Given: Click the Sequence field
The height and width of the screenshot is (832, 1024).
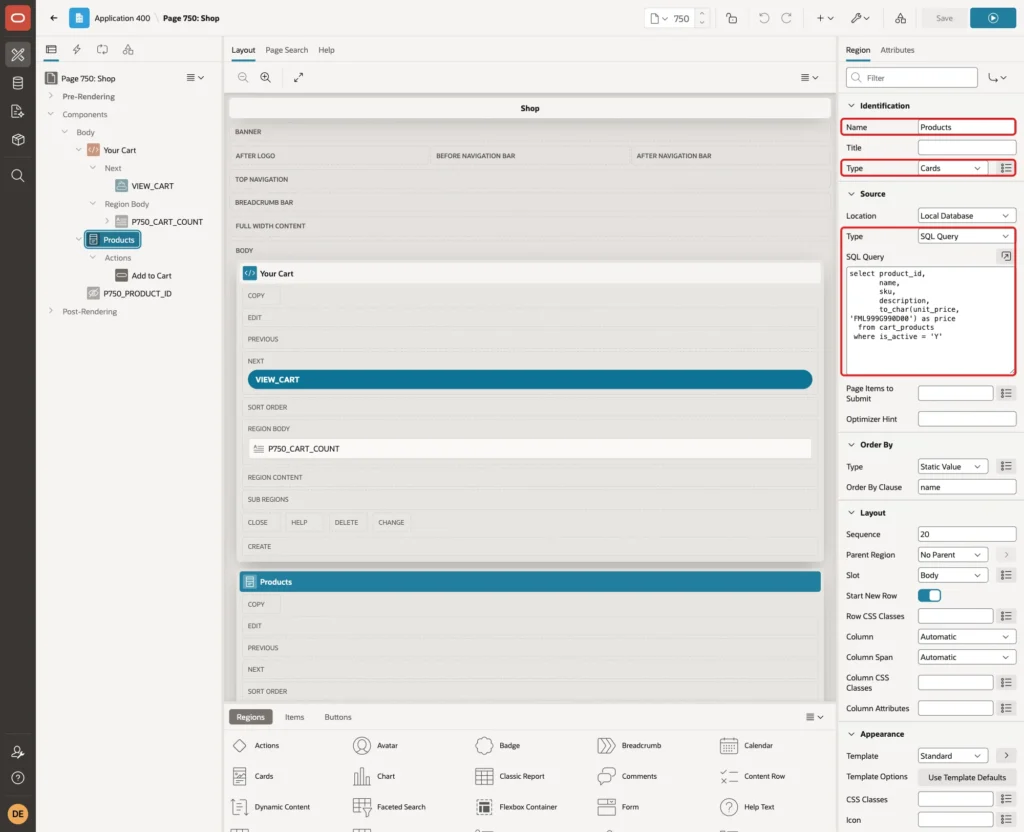Looking at the screenshot, I should 967,534.
